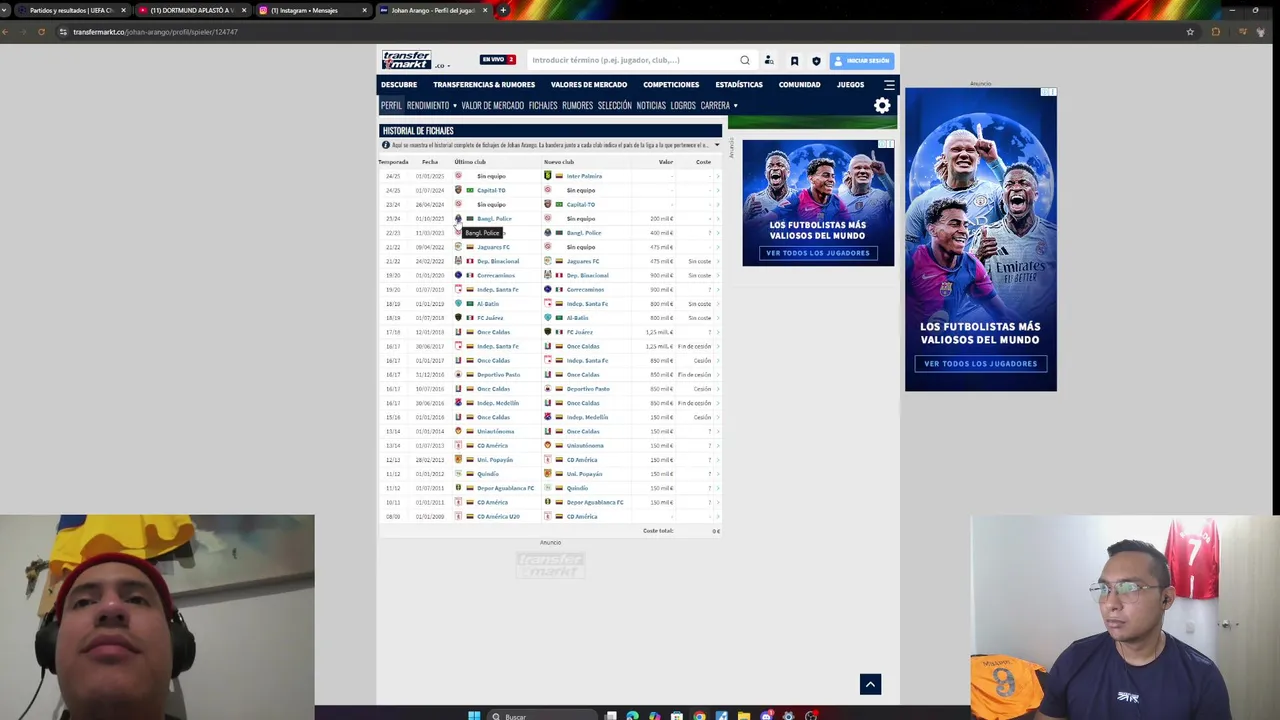Reload the page
1280x720 pixels.
pos(41,32)
